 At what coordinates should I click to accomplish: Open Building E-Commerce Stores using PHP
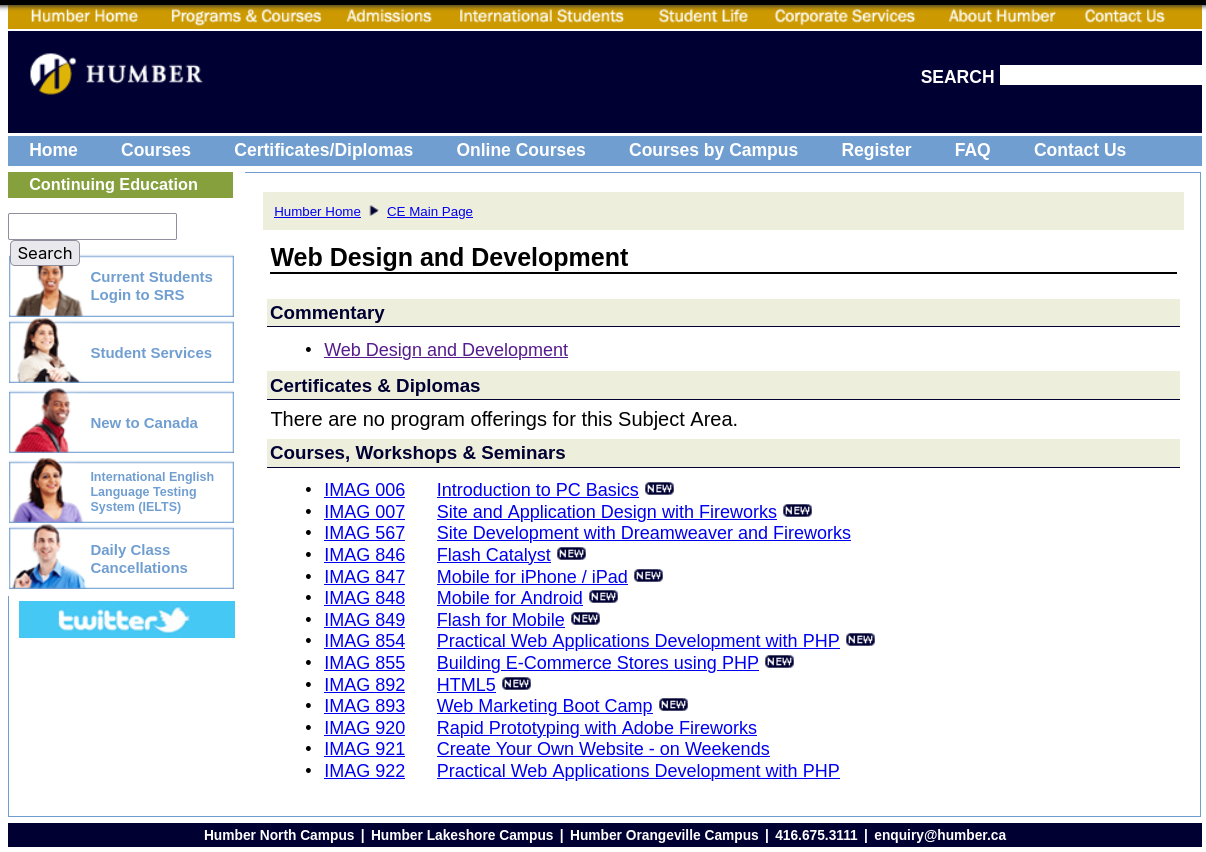[598, 663]
